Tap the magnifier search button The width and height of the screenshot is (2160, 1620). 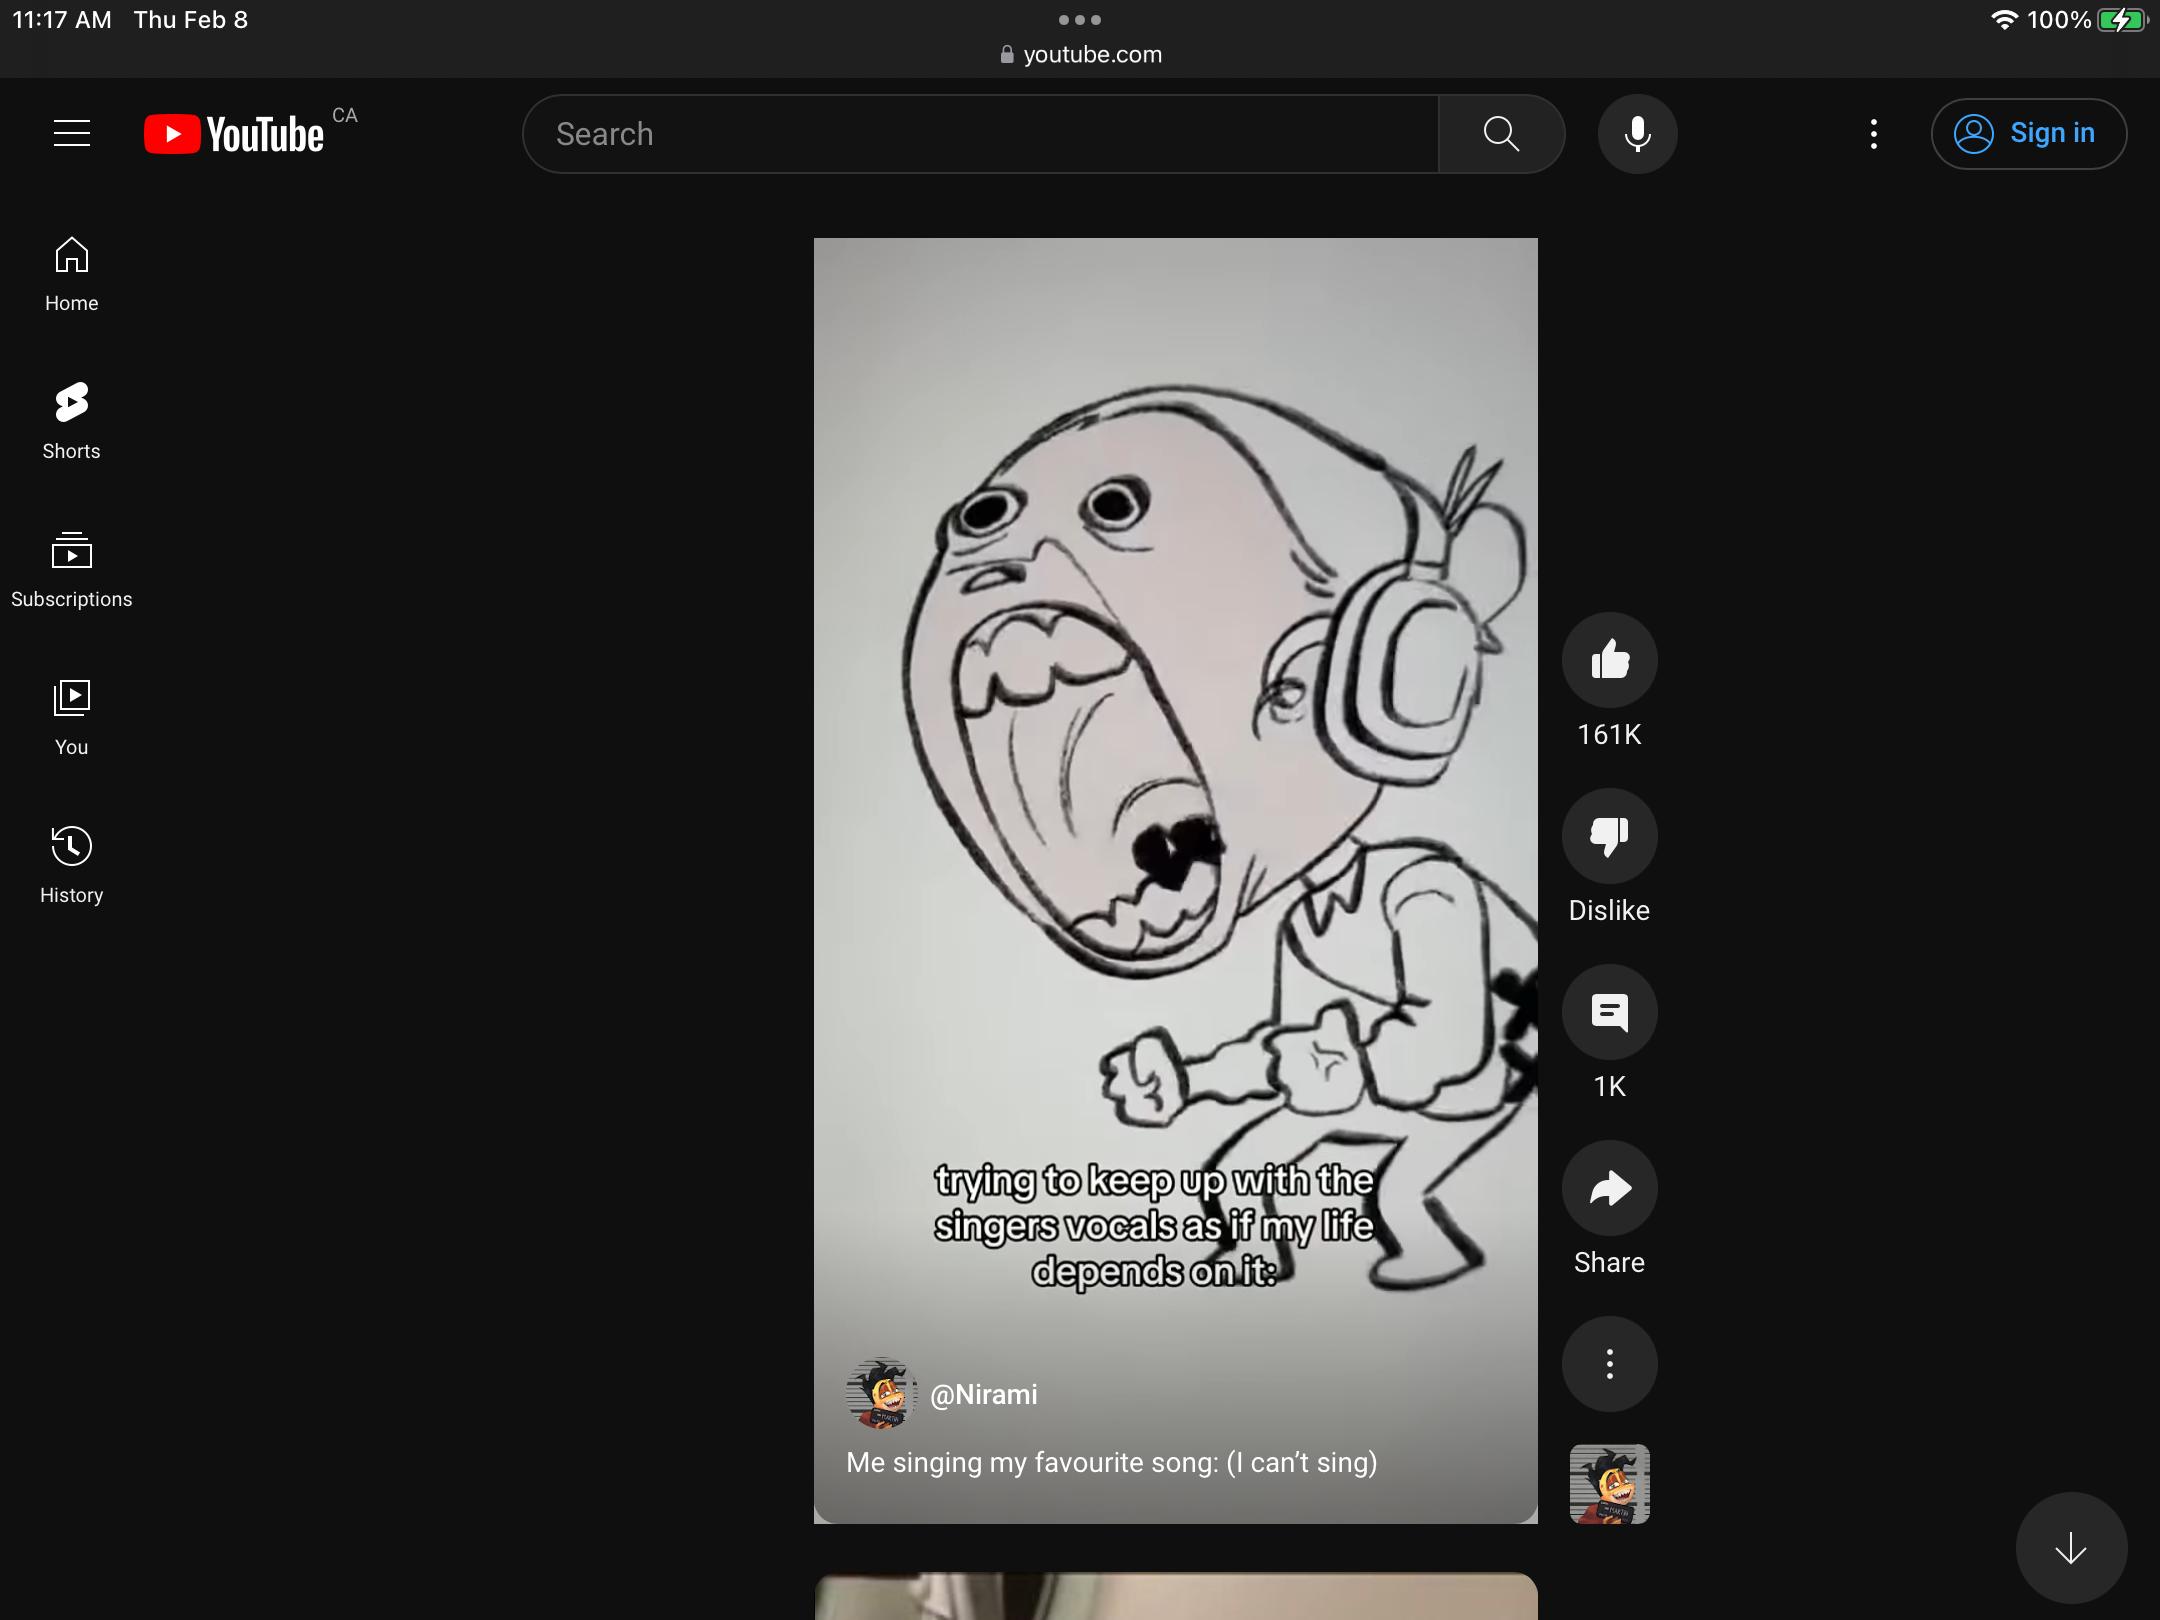point(1501,134)
